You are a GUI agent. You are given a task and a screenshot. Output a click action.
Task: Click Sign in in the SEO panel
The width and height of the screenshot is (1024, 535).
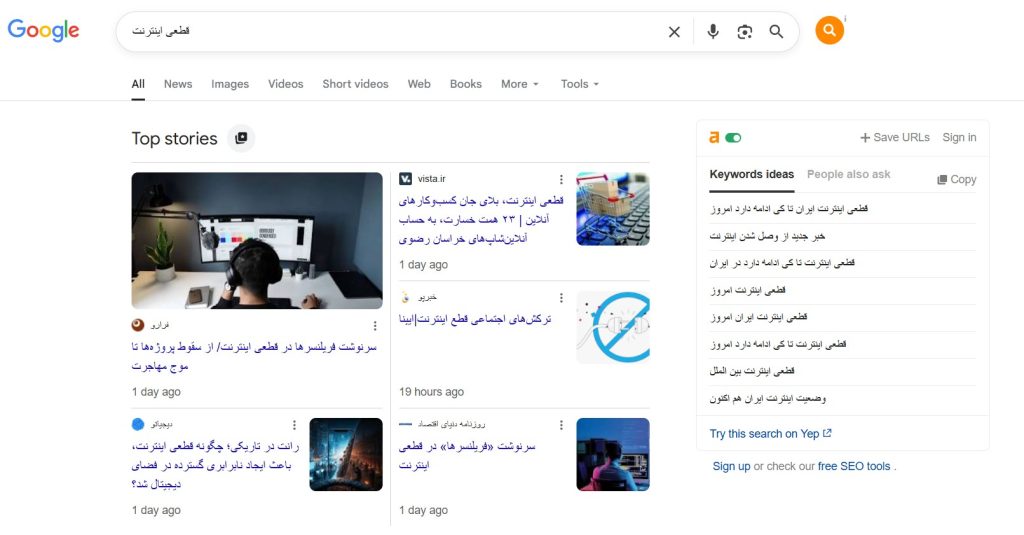(959, 138)
